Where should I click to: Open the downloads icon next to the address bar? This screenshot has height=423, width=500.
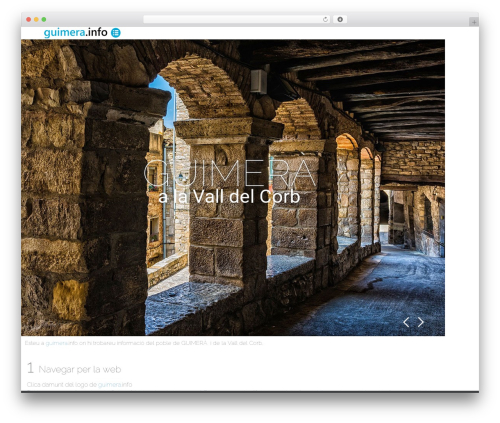coord(340,19)
